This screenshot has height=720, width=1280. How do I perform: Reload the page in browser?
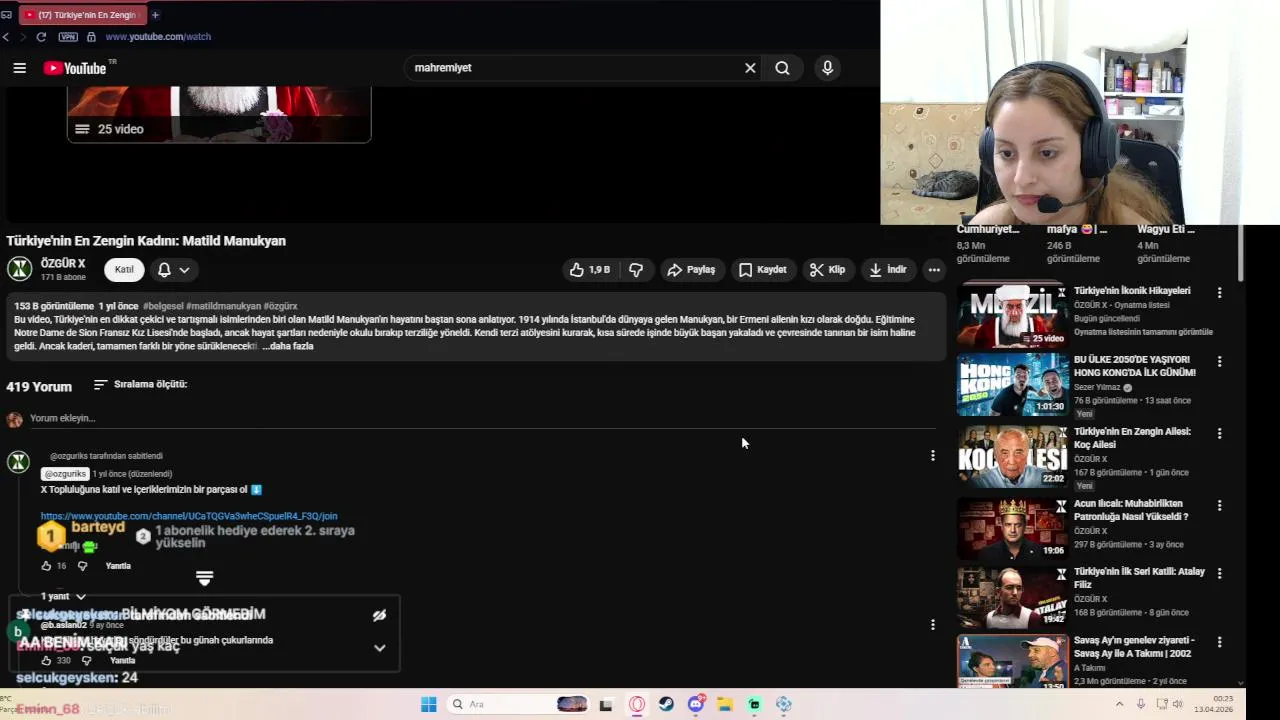click(x=41, y=37)
